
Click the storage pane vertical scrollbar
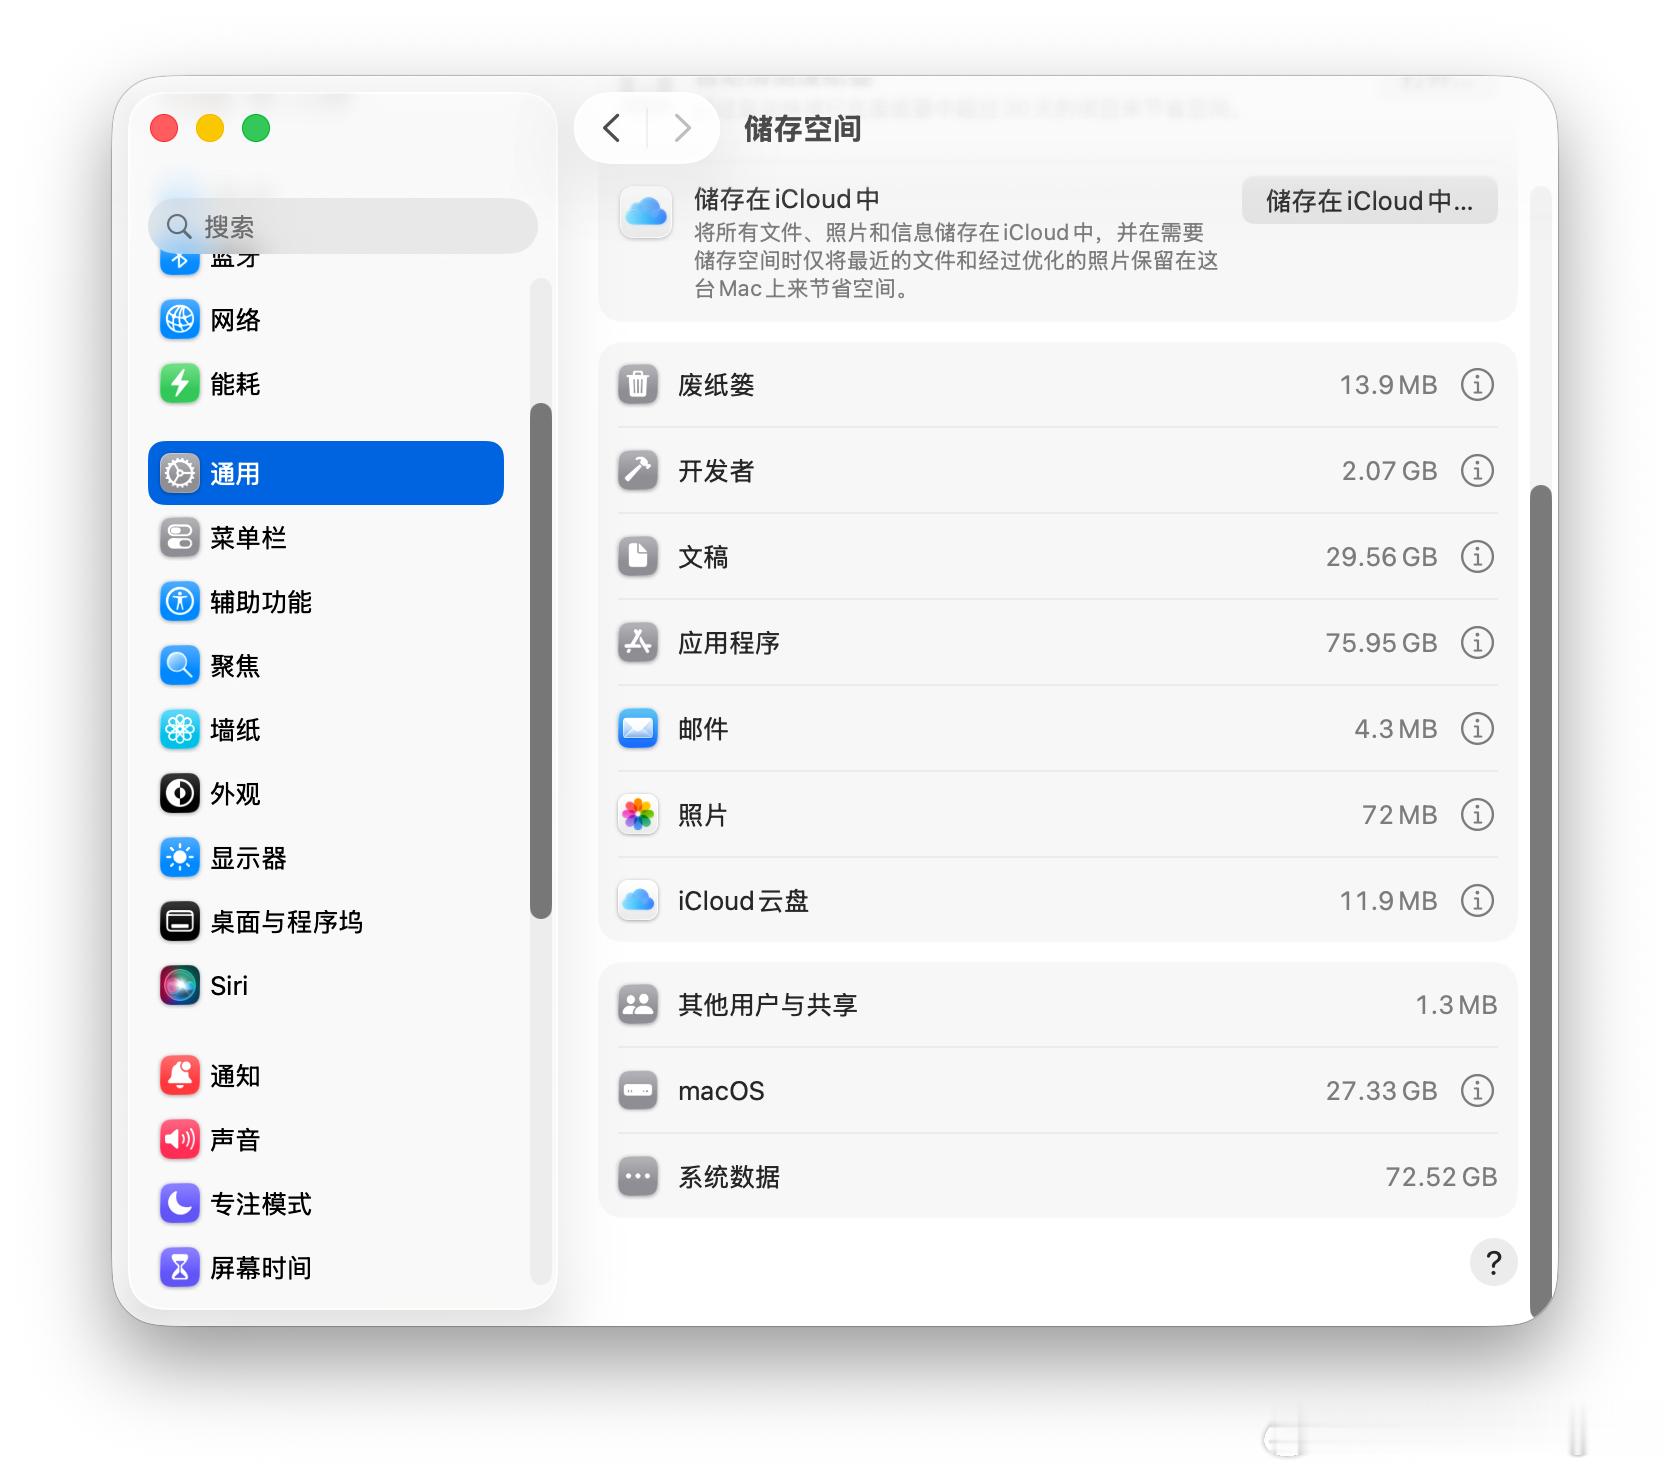[x=1541, y=900]
